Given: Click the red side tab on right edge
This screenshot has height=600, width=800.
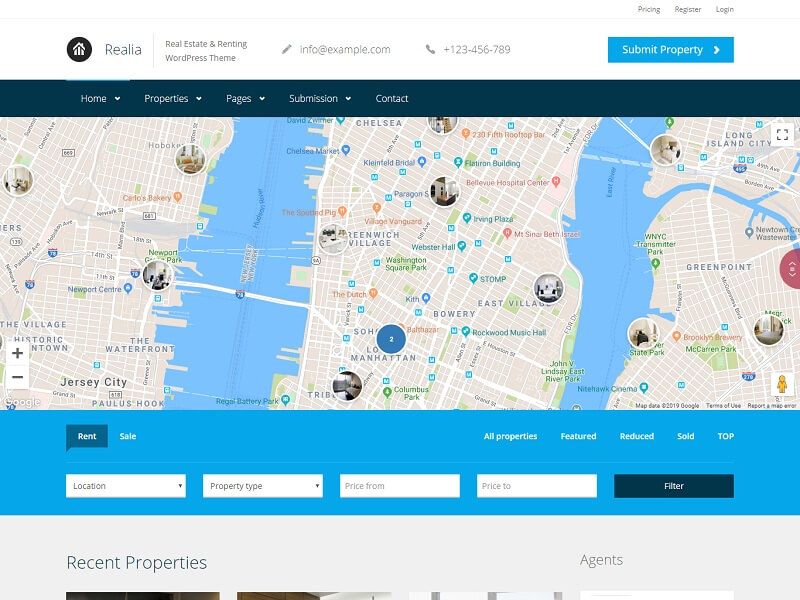Looking at the screenshot, I should (x=791, y=269).
